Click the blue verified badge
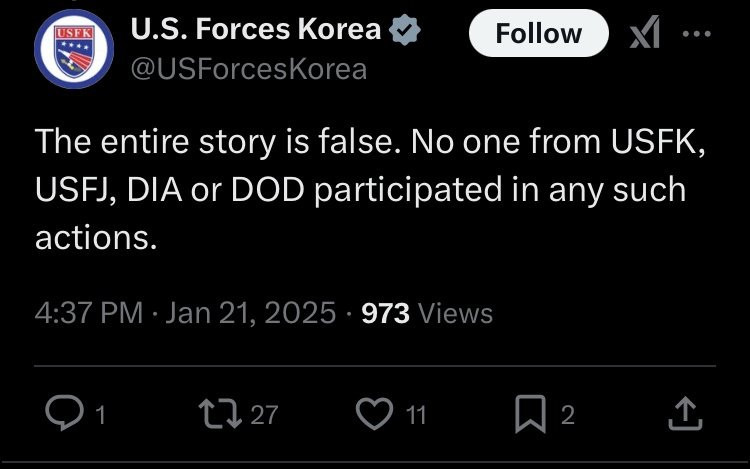The image size is (750, 469). pos(406,31)
